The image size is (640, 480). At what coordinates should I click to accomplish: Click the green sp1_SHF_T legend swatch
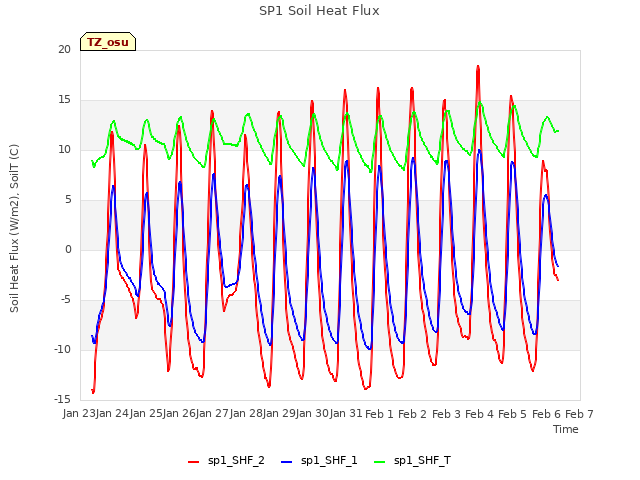click(380, 462)
